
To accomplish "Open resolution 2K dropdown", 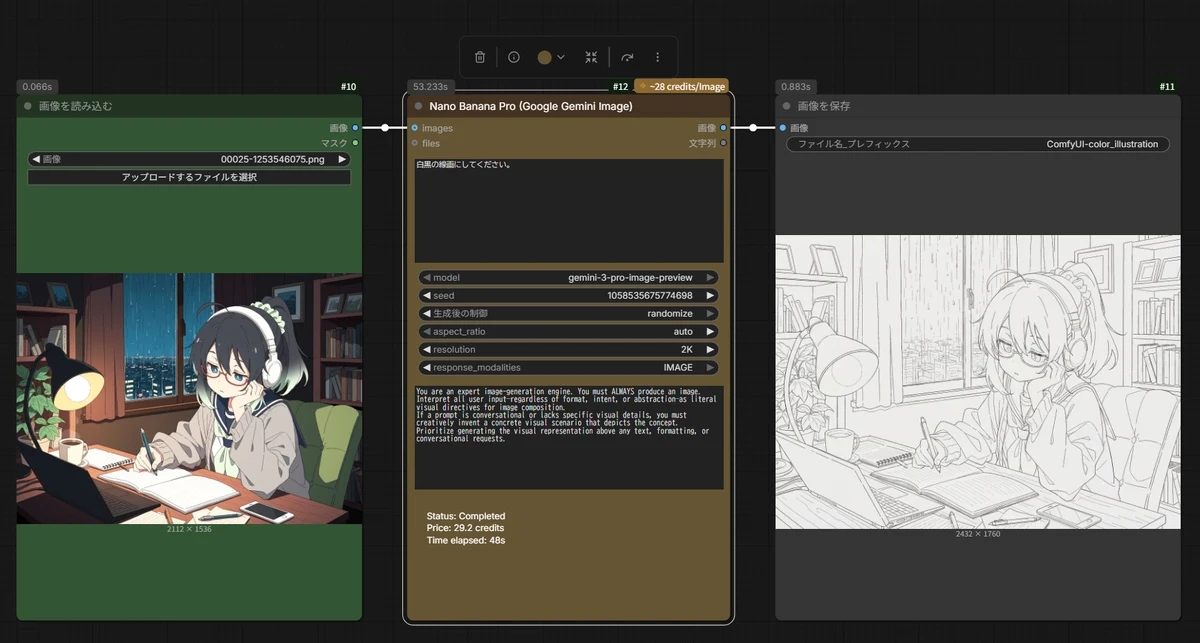I will tap(568, 349).
